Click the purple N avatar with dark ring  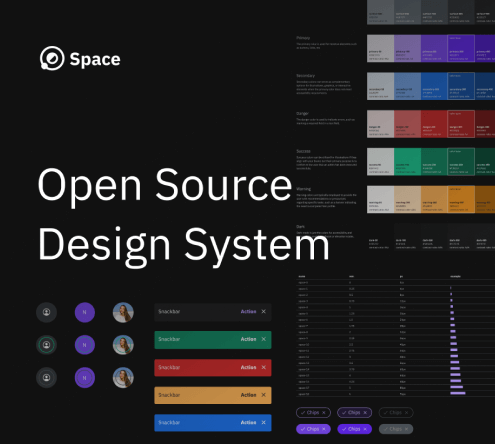[x=85, y=377]
